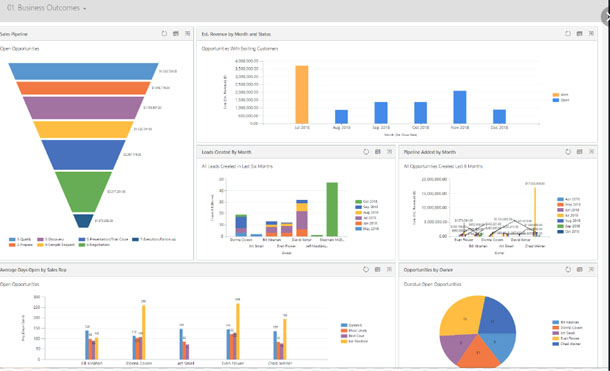Click the Donna Cowen legend entry in pie chart

[567, 328]
